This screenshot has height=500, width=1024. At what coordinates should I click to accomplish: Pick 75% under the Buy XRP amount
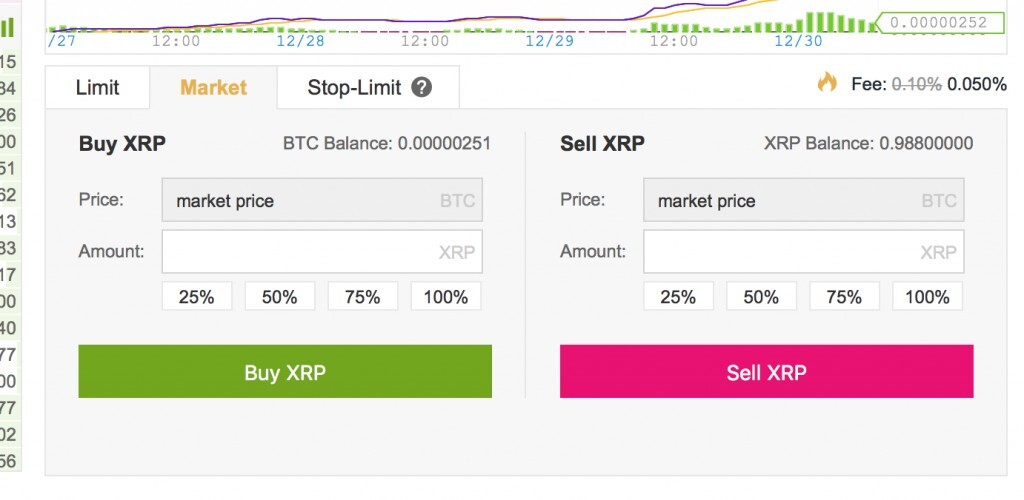click(x=362, y=296)
